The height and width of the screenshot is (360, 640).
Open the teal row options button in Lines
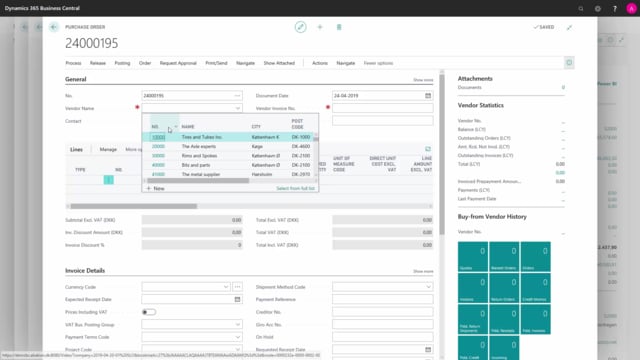[x=109, y=180]
